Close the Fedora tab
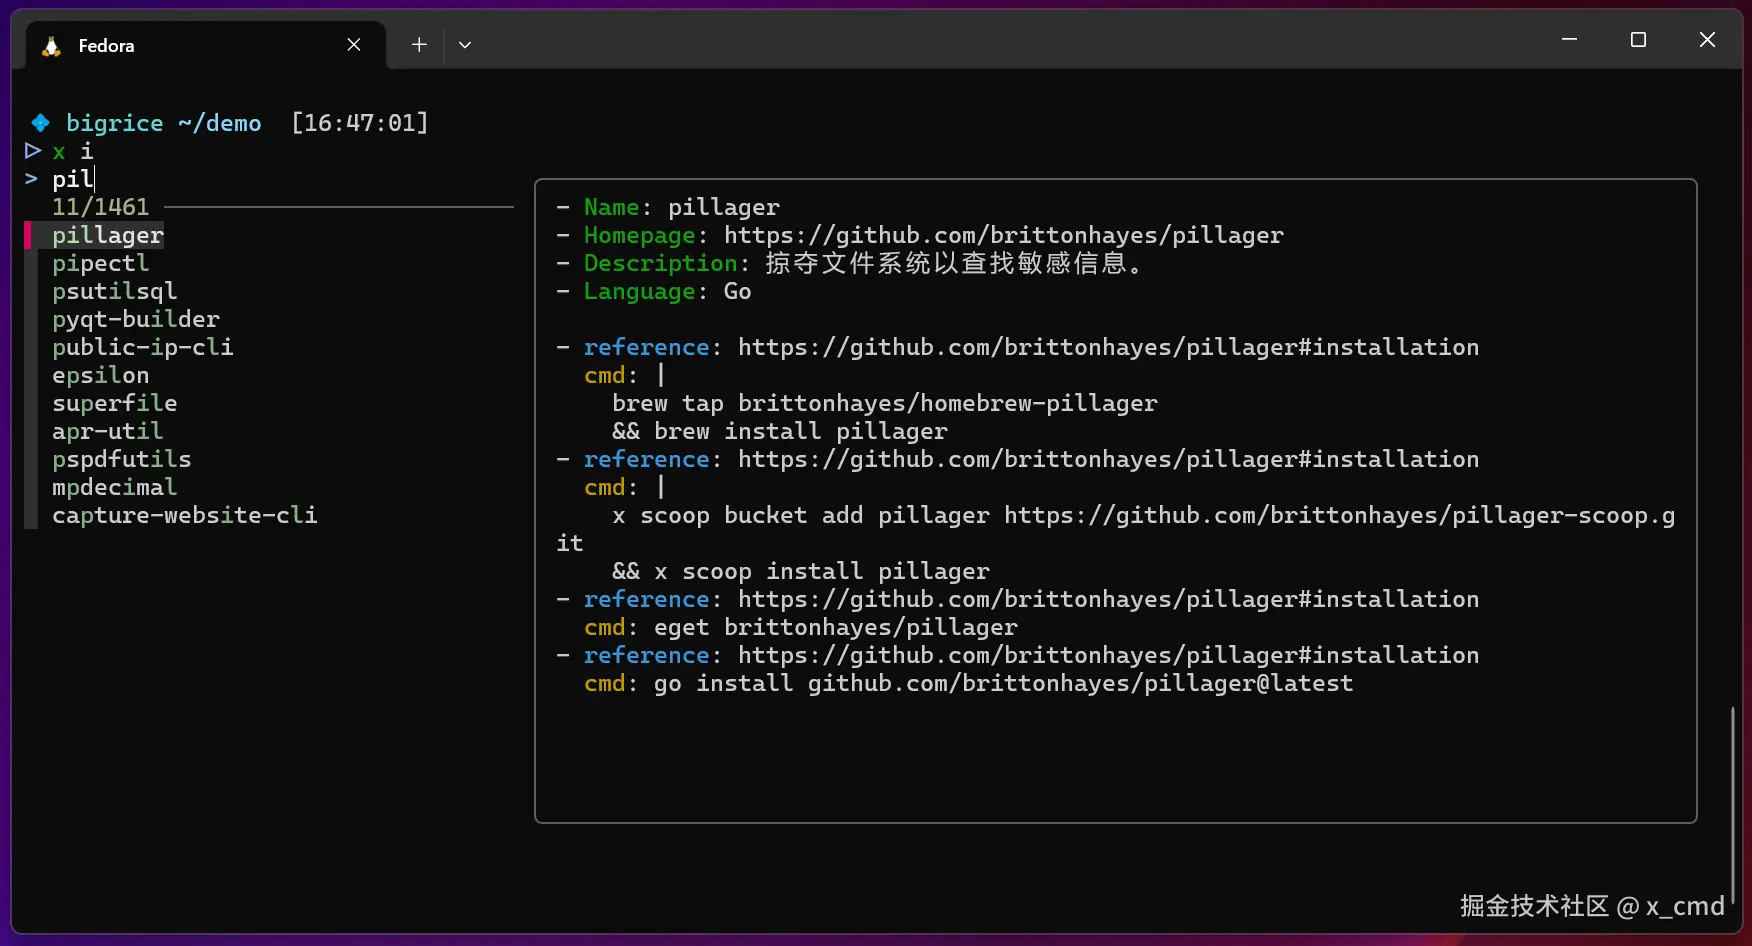Image resolution: width=1752 pixels, height=946 pixels. coord(354,45)
